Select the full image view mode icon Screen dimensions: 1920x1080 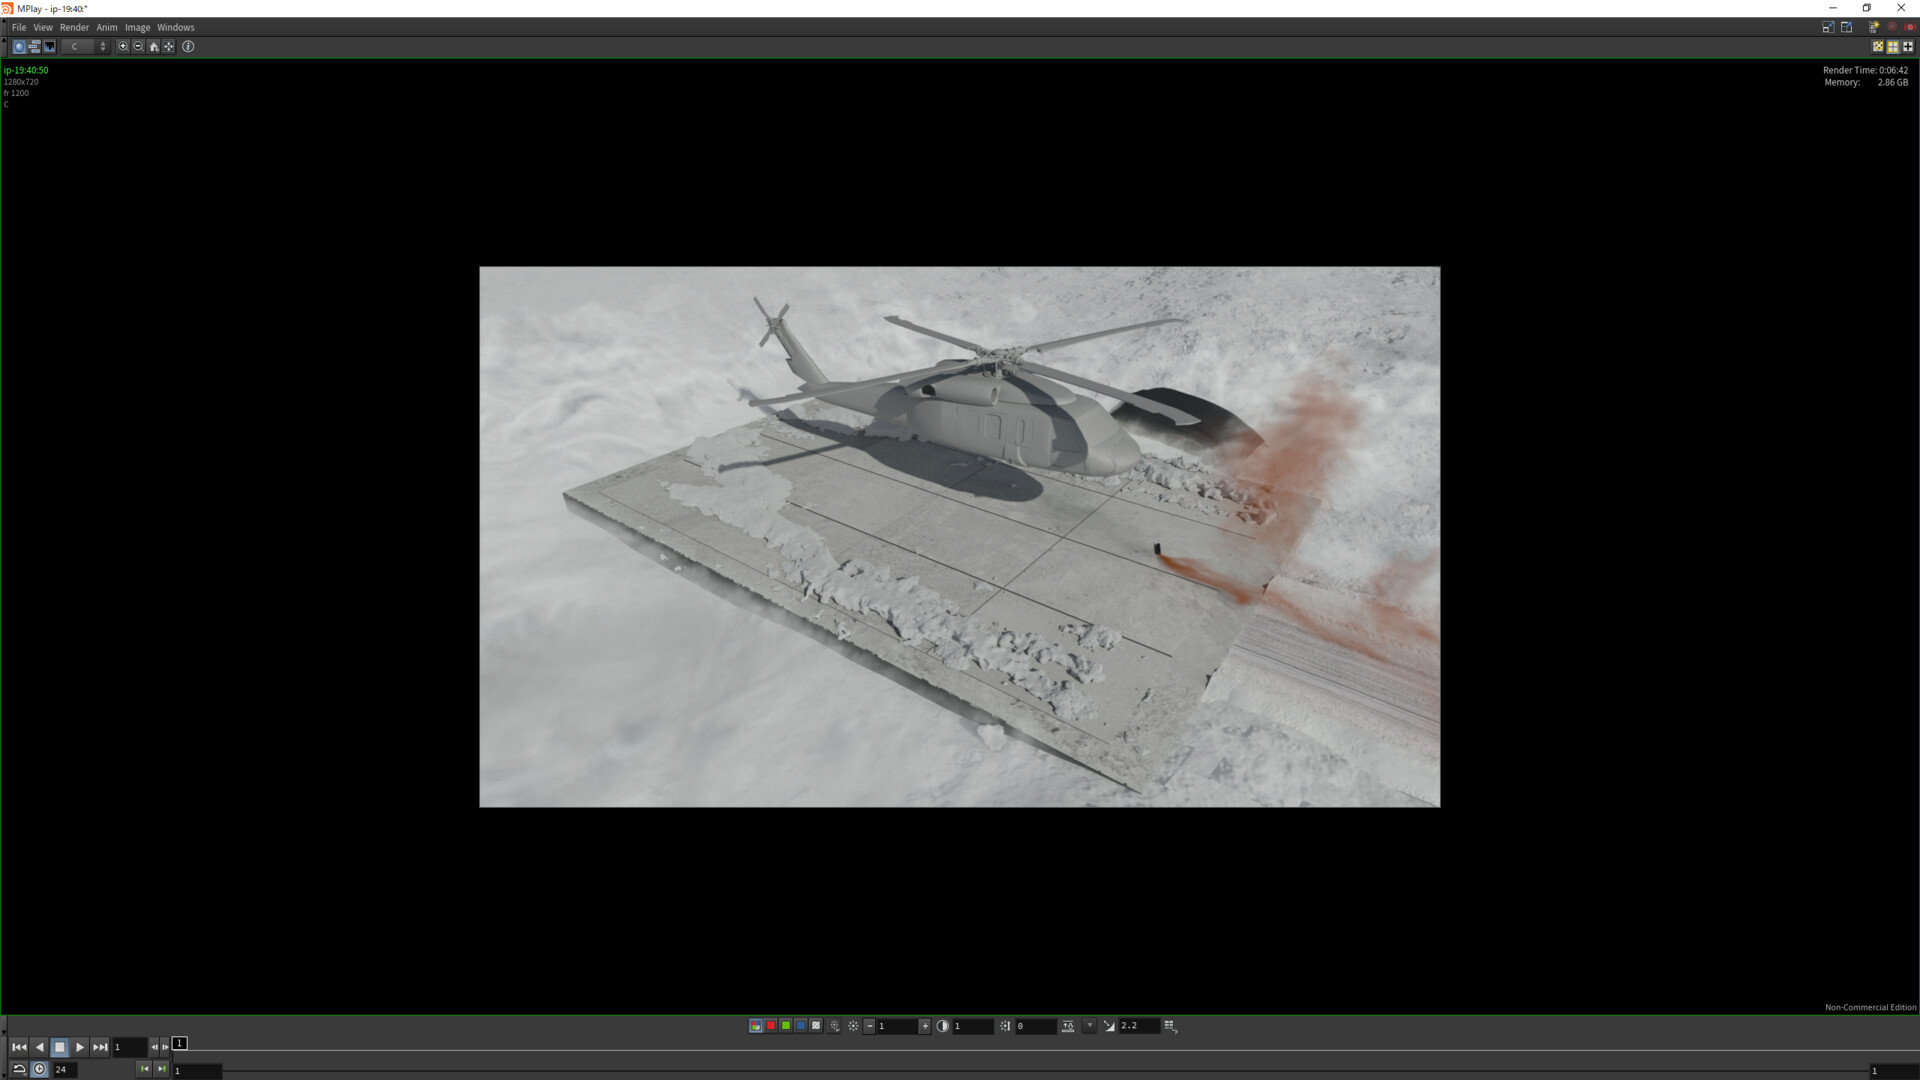19,47
